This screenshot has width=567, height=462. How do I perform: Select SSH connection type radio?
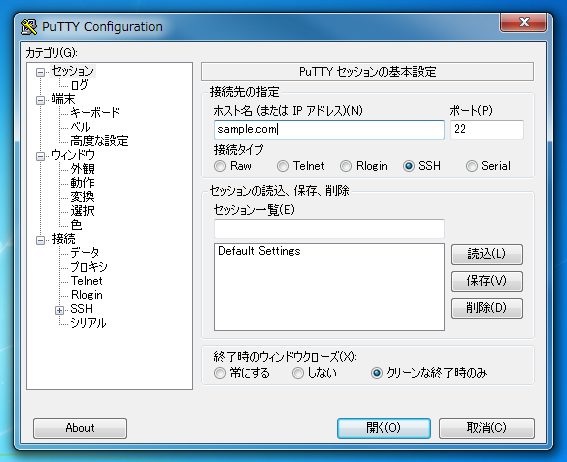[409, 166]
